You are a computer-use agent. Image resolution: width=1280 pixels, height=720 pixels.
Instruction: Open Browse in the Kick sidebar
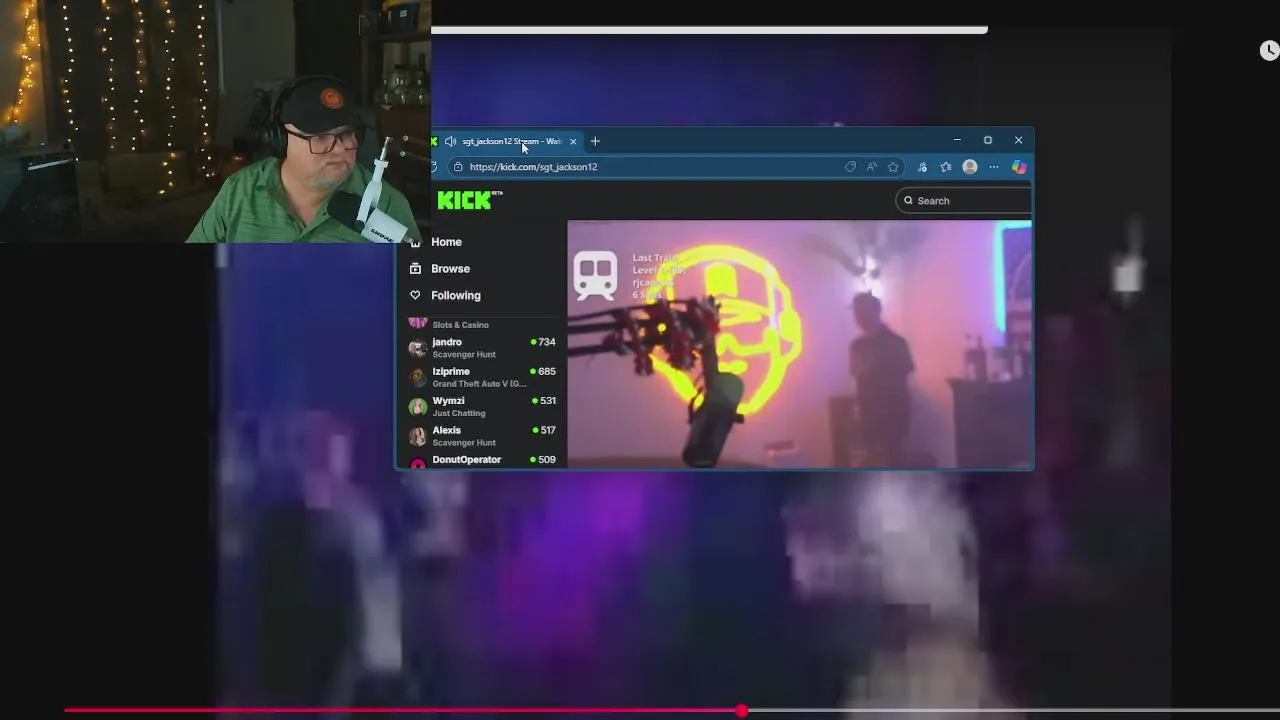[450, 269]
